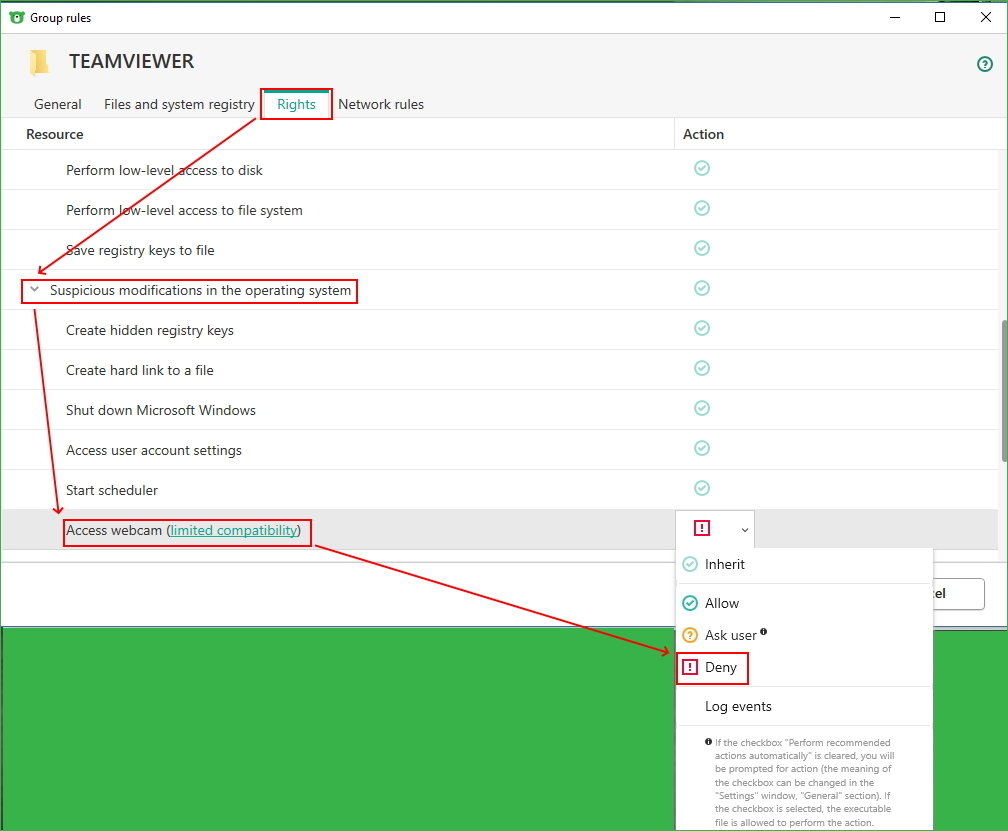The width and height of the screenshot is (1008, 831).
Task: Choose Ask user from the action menu
Action: tap(804, 635)
